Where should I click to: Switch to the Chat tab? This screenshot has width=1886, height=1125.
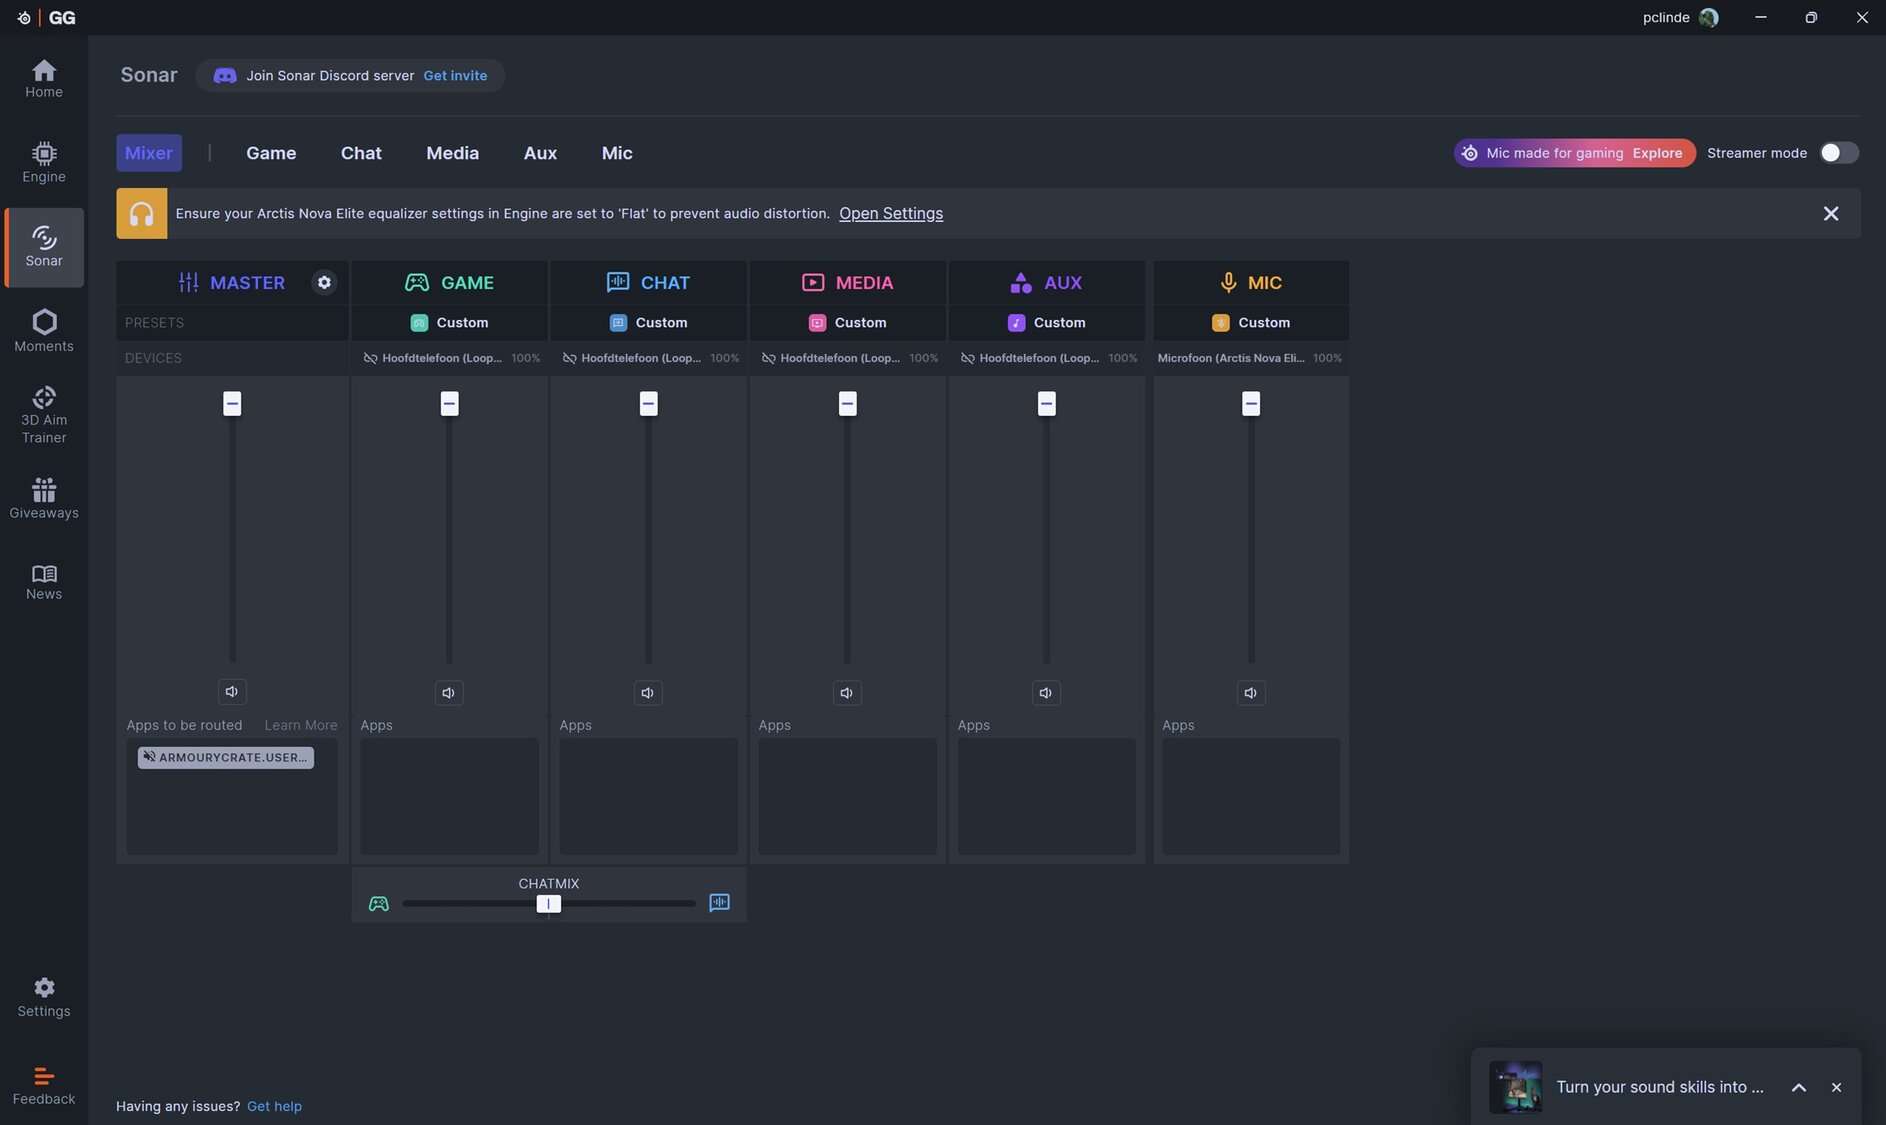361,153
